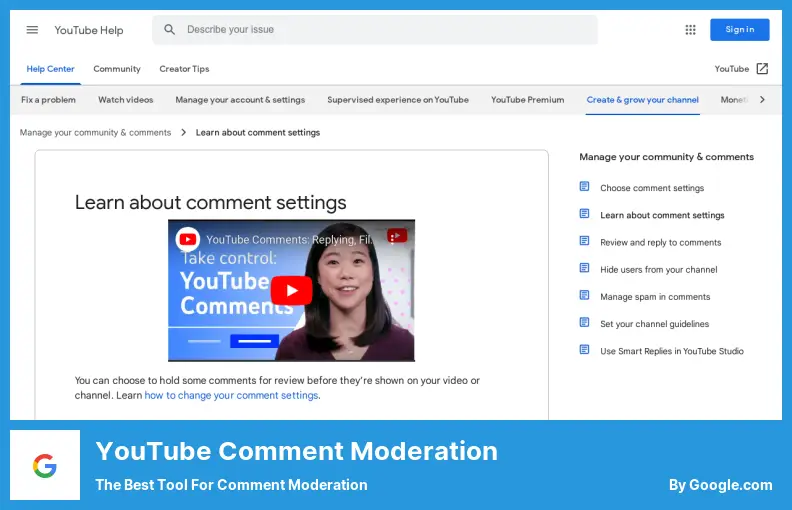Click document icon beside Choose comment settings
The width and height of the screenshot is (792, 510).
coord(585,187)
